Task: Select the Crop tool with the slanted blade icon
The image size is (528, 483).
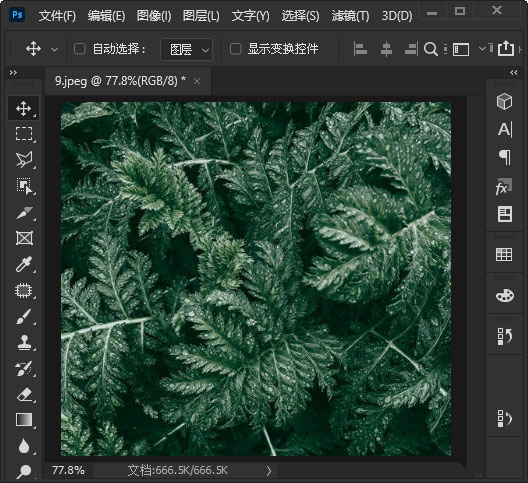Action: tap(24, 213)
